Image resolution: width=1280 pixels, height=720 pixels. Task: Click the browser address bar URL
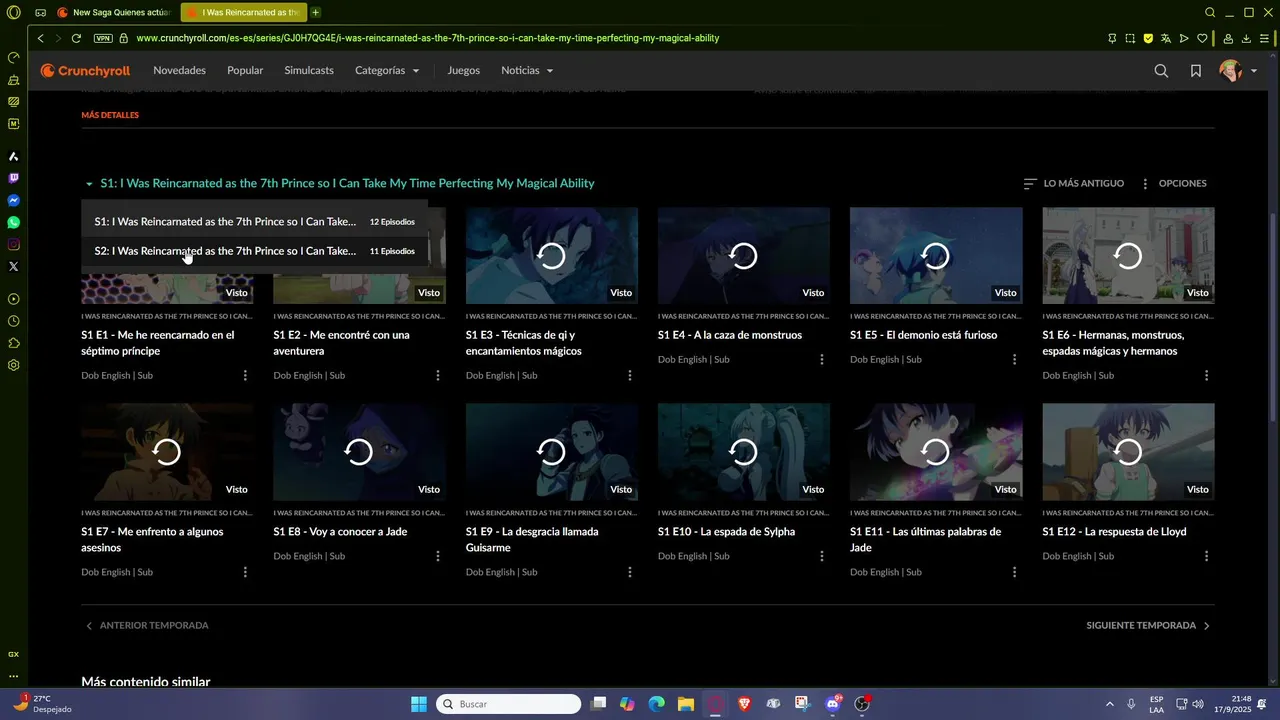coord(428,38)
